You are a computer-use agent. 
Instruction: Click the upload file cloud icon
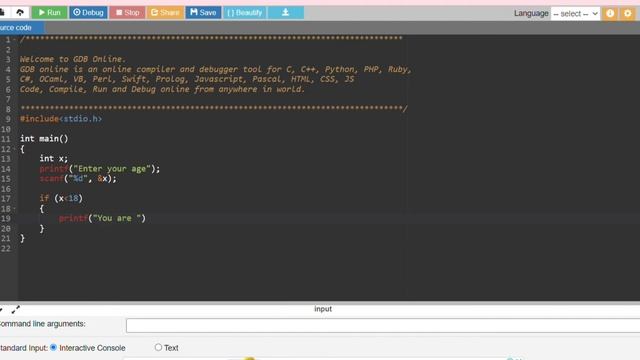[x=20, y=13]
